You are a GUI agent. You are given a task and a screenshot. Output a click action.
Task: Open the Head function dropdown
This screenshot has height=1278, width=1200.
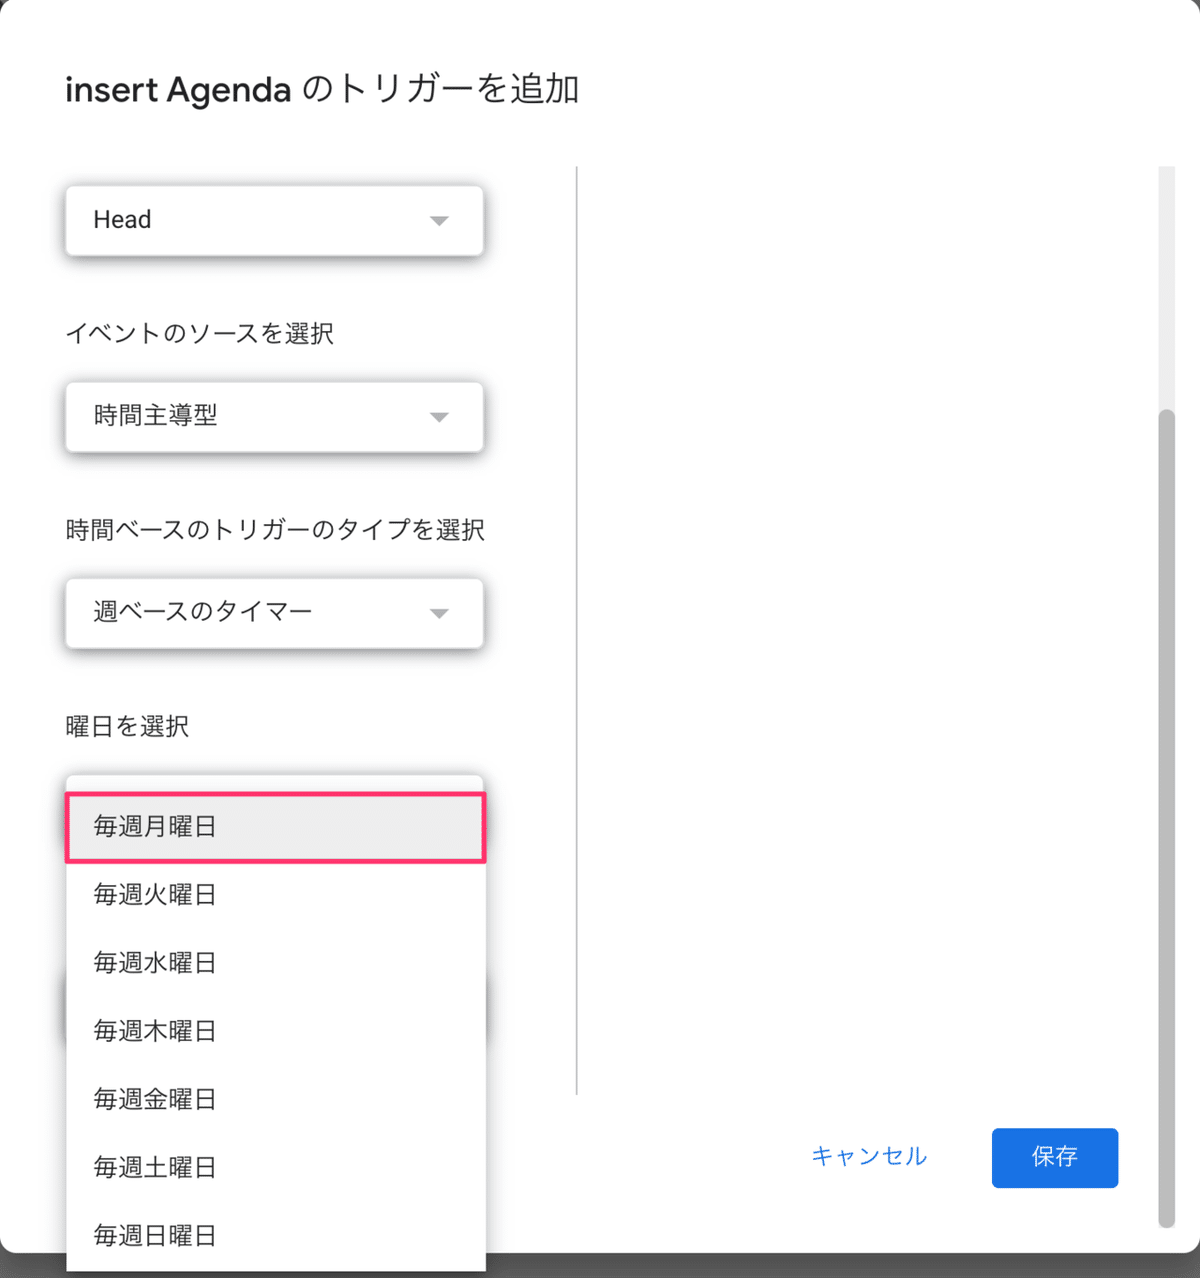(x=273, y=220)
